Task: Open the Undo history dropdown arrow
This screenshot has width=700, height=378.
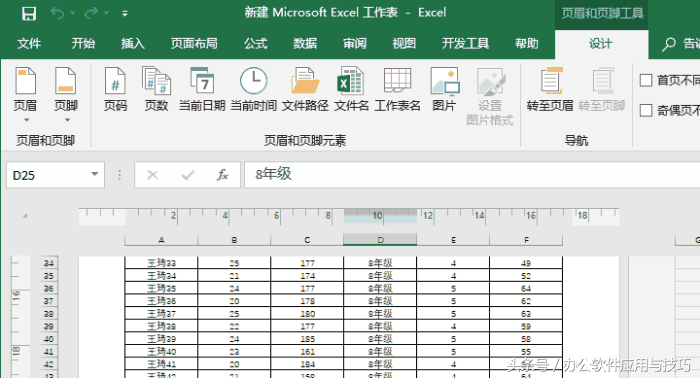Action: 72,14
